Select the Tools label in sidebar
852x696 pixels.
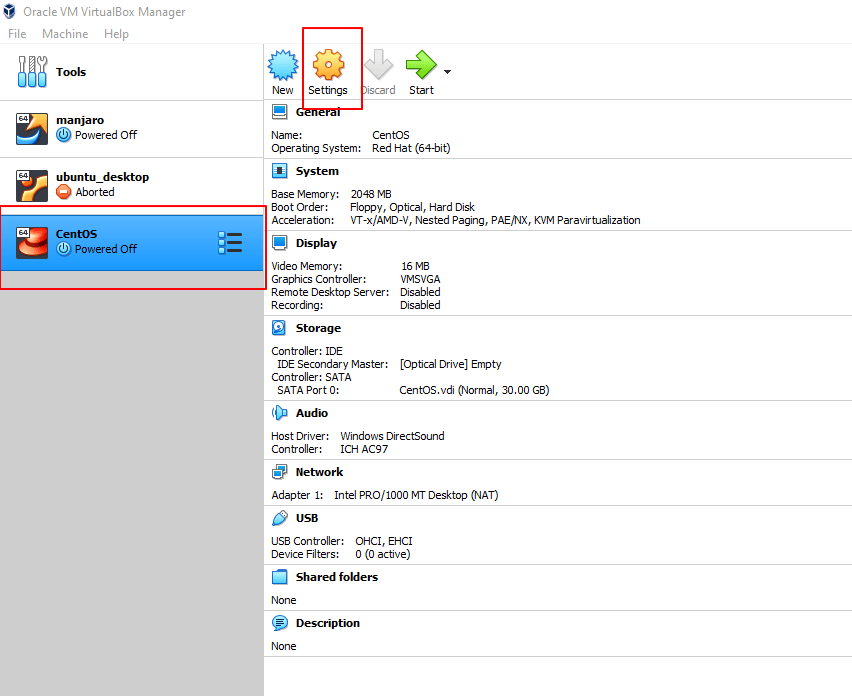(x=71, y=72)
